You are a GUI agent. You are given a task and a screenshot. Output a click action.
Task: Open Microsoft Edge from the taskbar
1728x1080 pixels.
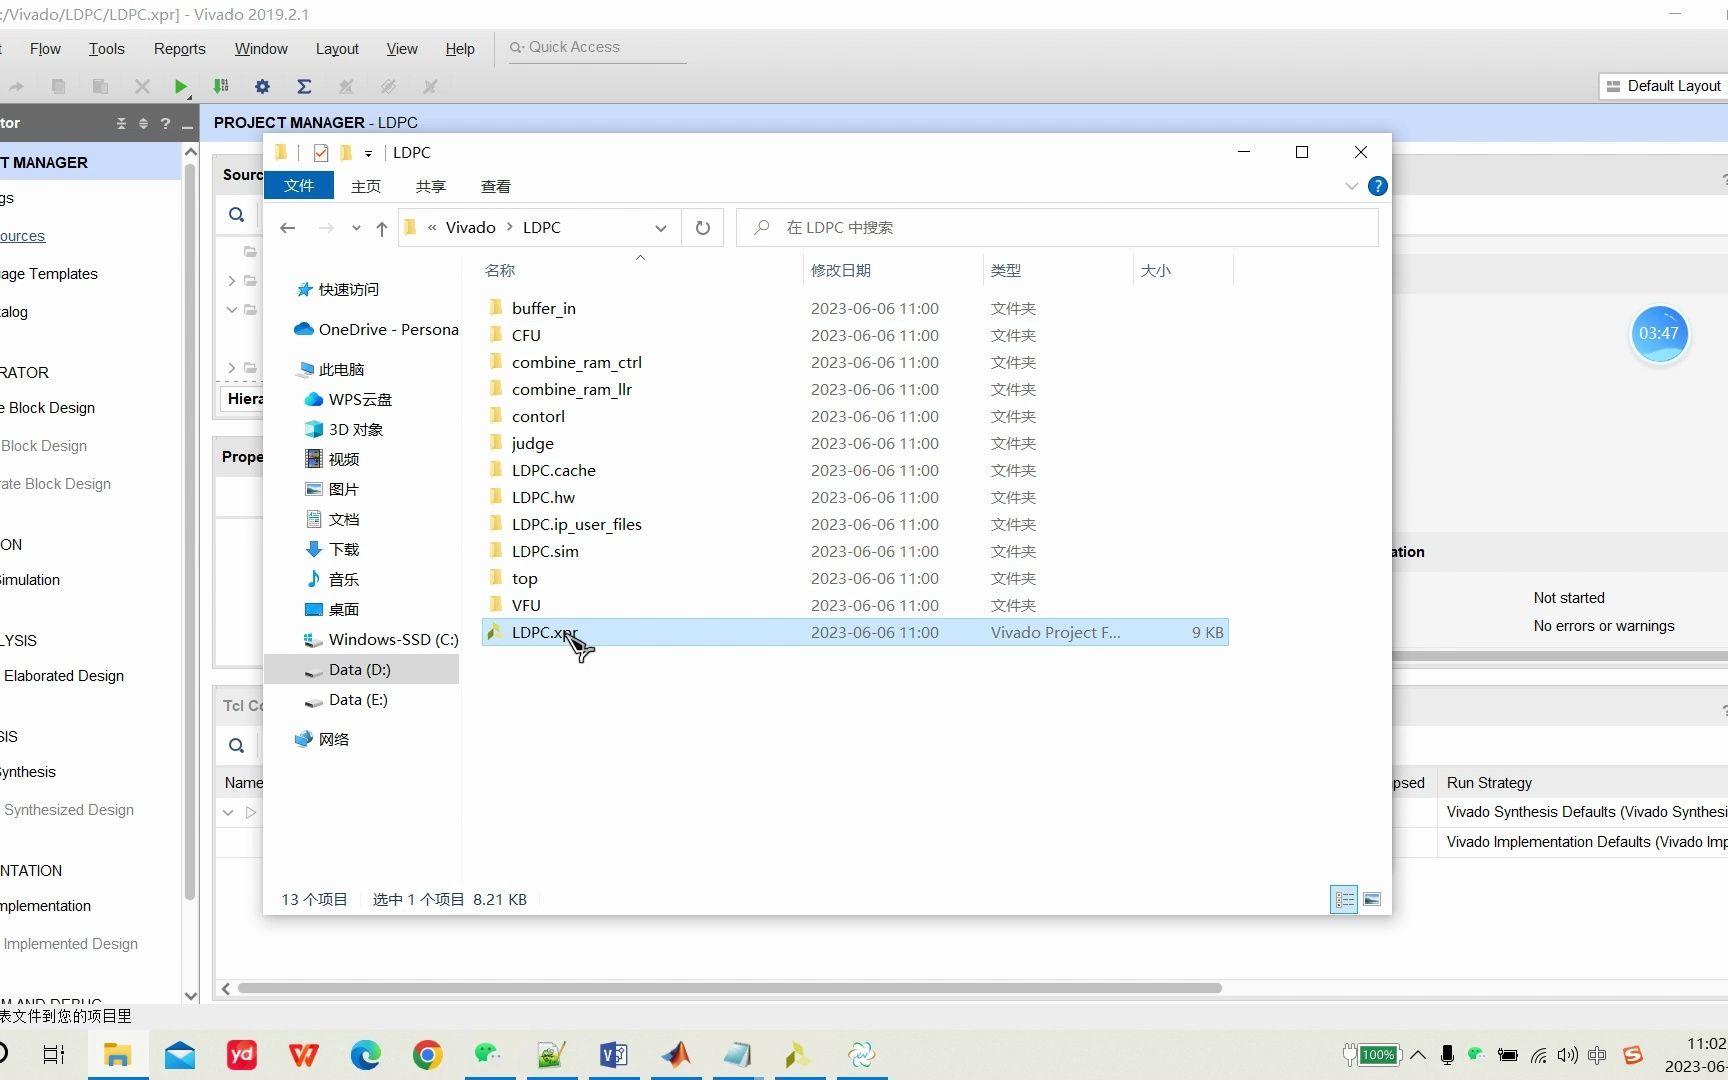pyautogui.click(x=365, y=1055)
